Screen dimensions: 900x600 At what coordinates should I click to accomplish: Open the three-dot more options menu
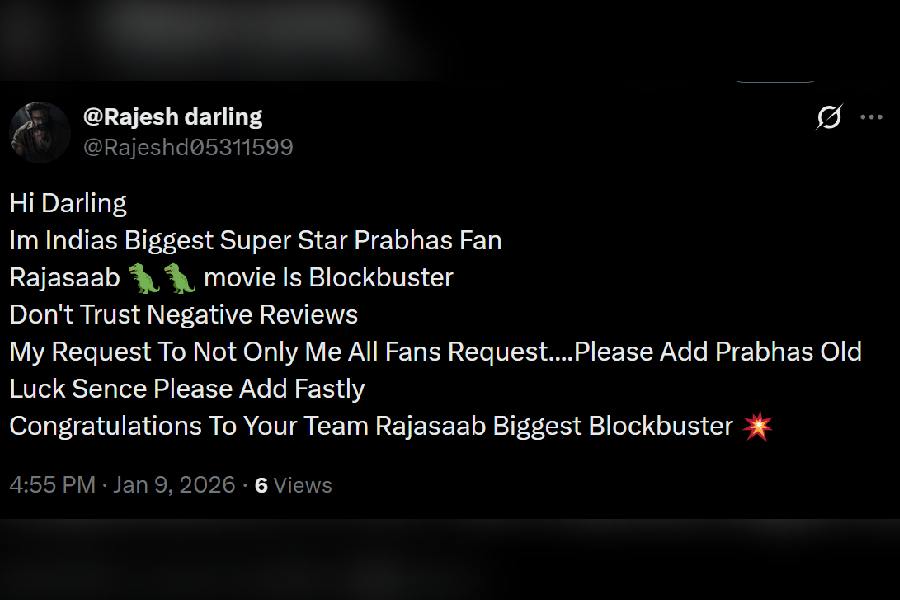coord(871,117)
